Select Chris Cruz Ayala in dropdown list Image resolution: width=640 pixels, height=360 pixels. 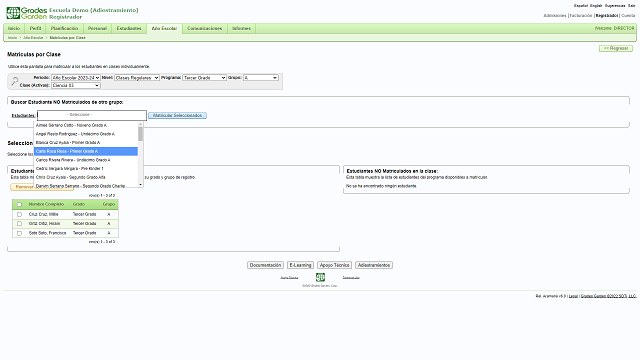(86, 177)
